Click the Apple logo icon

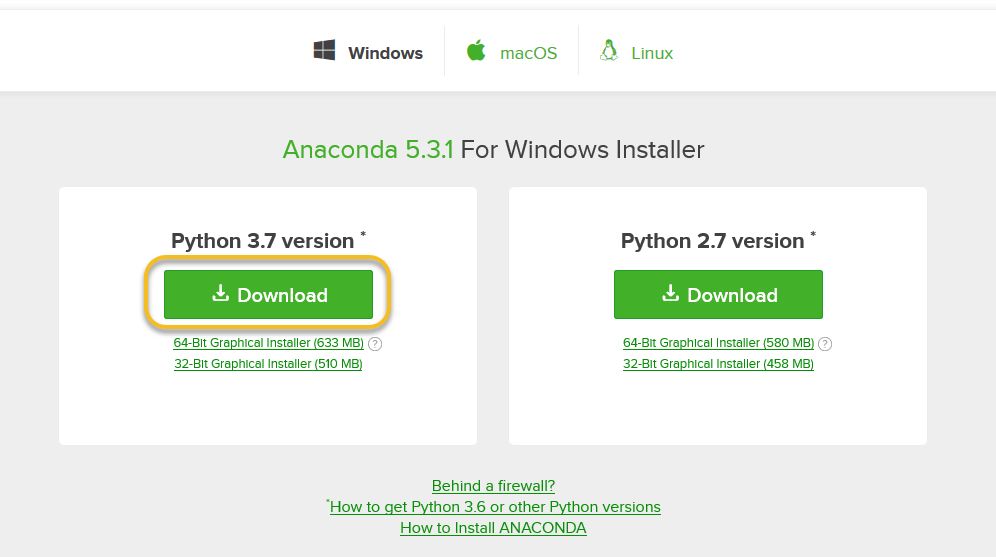click(x=476, y=50)
